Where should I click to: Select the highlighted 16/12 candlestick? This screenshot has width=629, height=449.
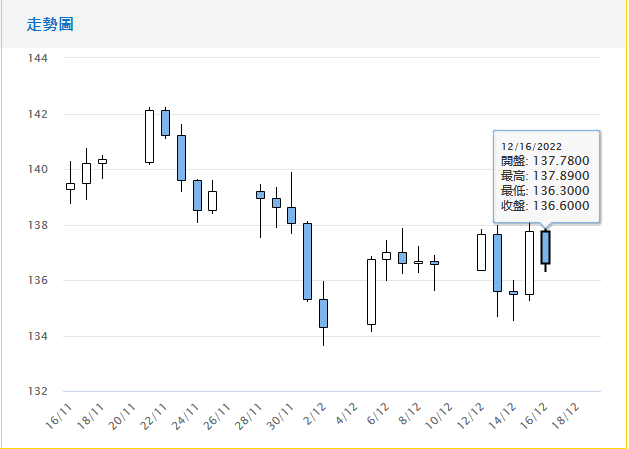[x=545, y=247]
